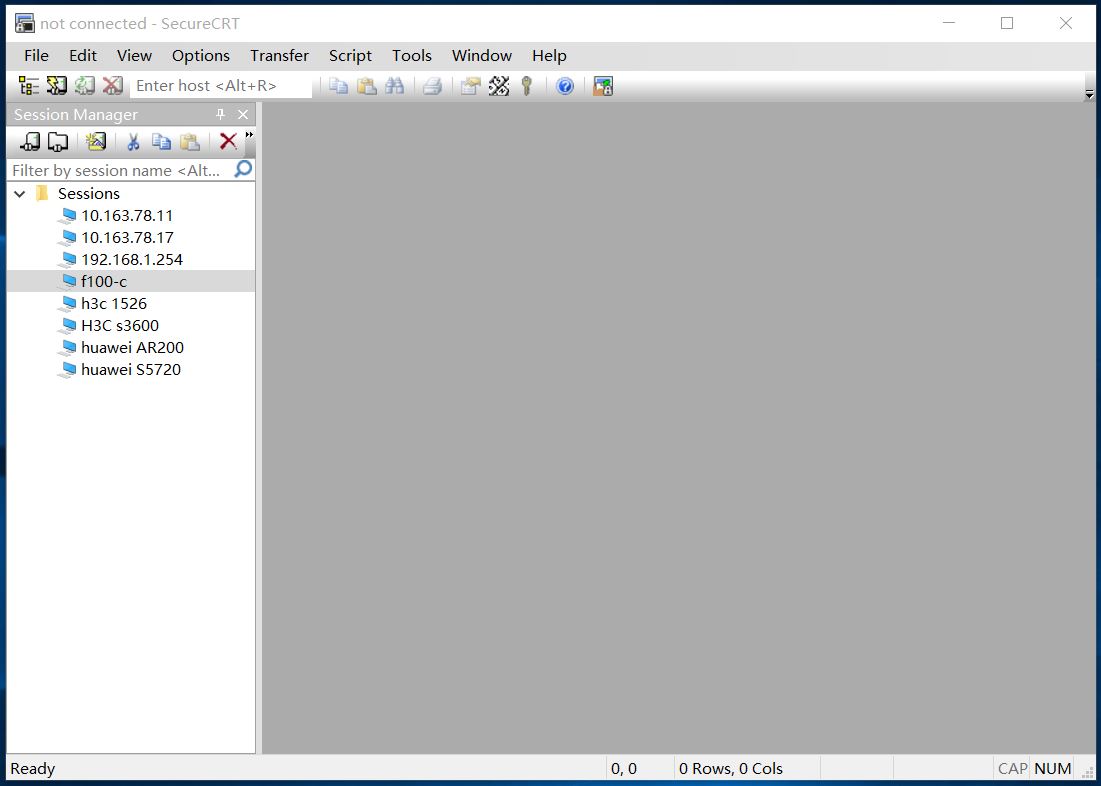Click the Reconnect toolbar icon
Viewport: 1101px width, 786px height.
(85, 86)
